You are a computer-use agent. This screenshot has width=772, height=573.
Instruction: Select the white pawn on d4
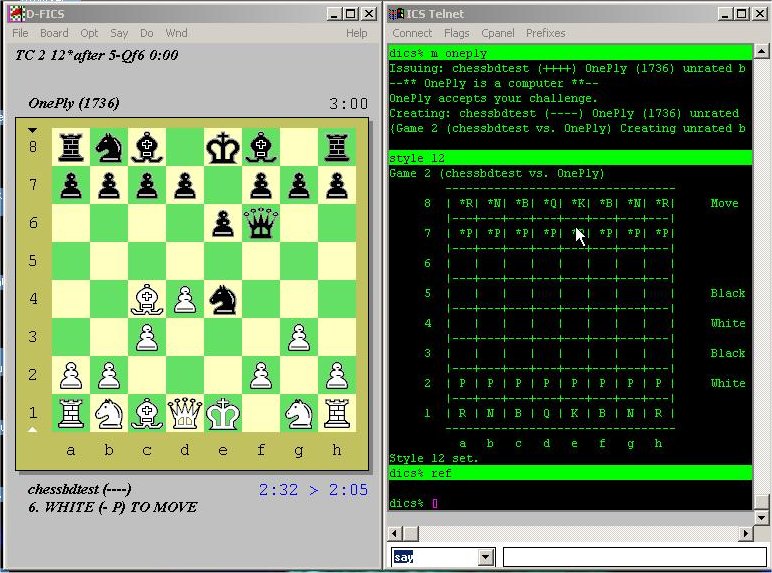[185, 299]
